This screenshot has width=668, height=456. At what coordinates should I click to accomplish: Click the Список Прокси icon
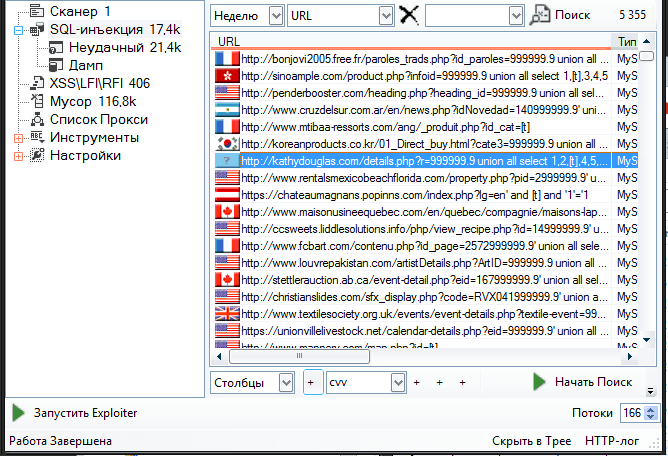click(37, 119)
